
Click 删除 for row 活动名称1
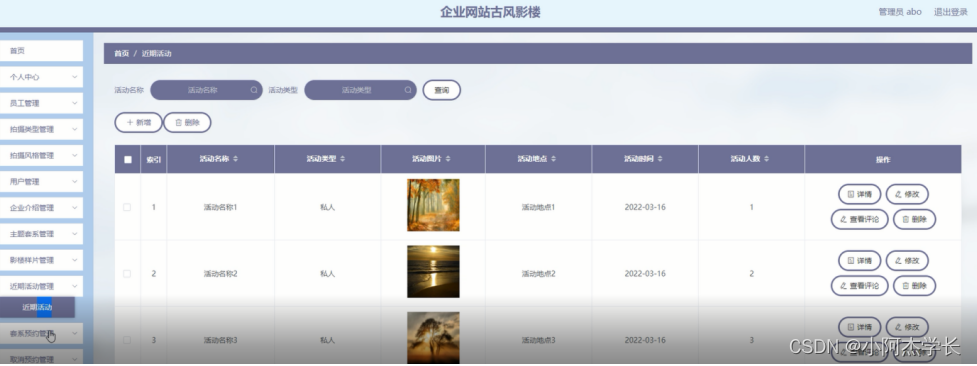pyautogui.click(x=915, y=219)
